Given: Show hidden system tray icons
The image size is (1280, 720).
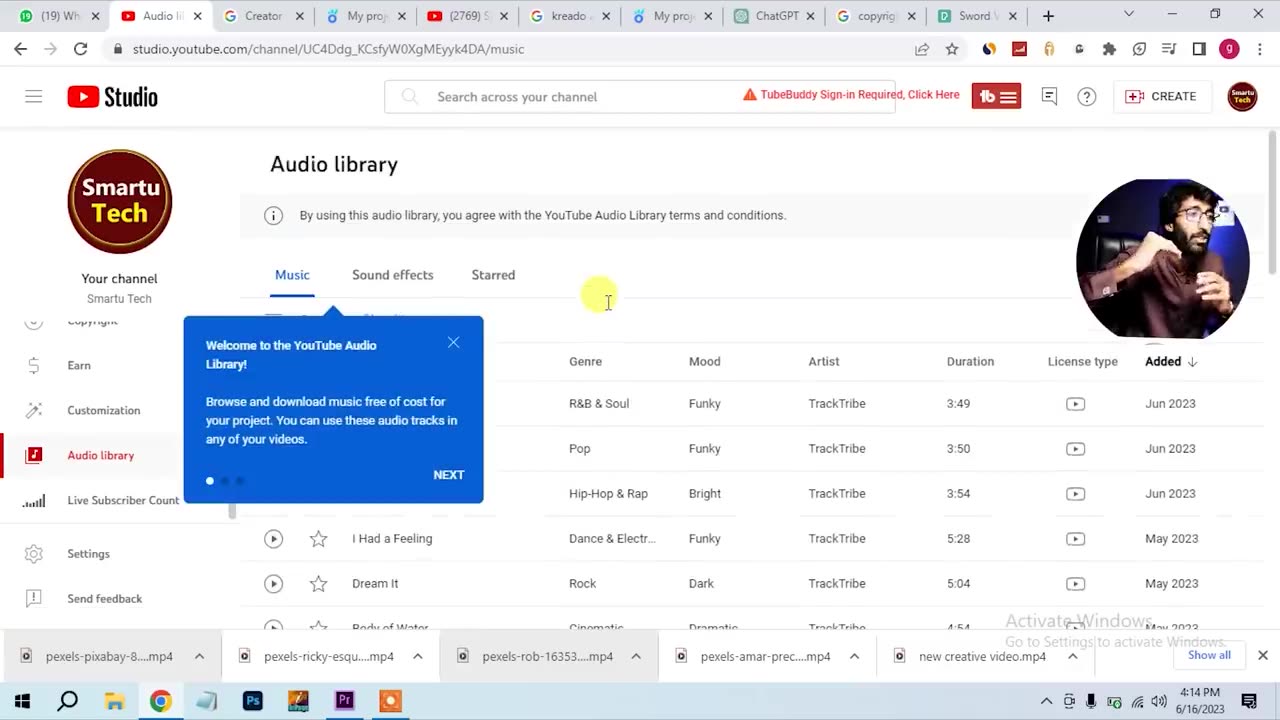Looking at the screenshot, I should (x=1046, y=701).
